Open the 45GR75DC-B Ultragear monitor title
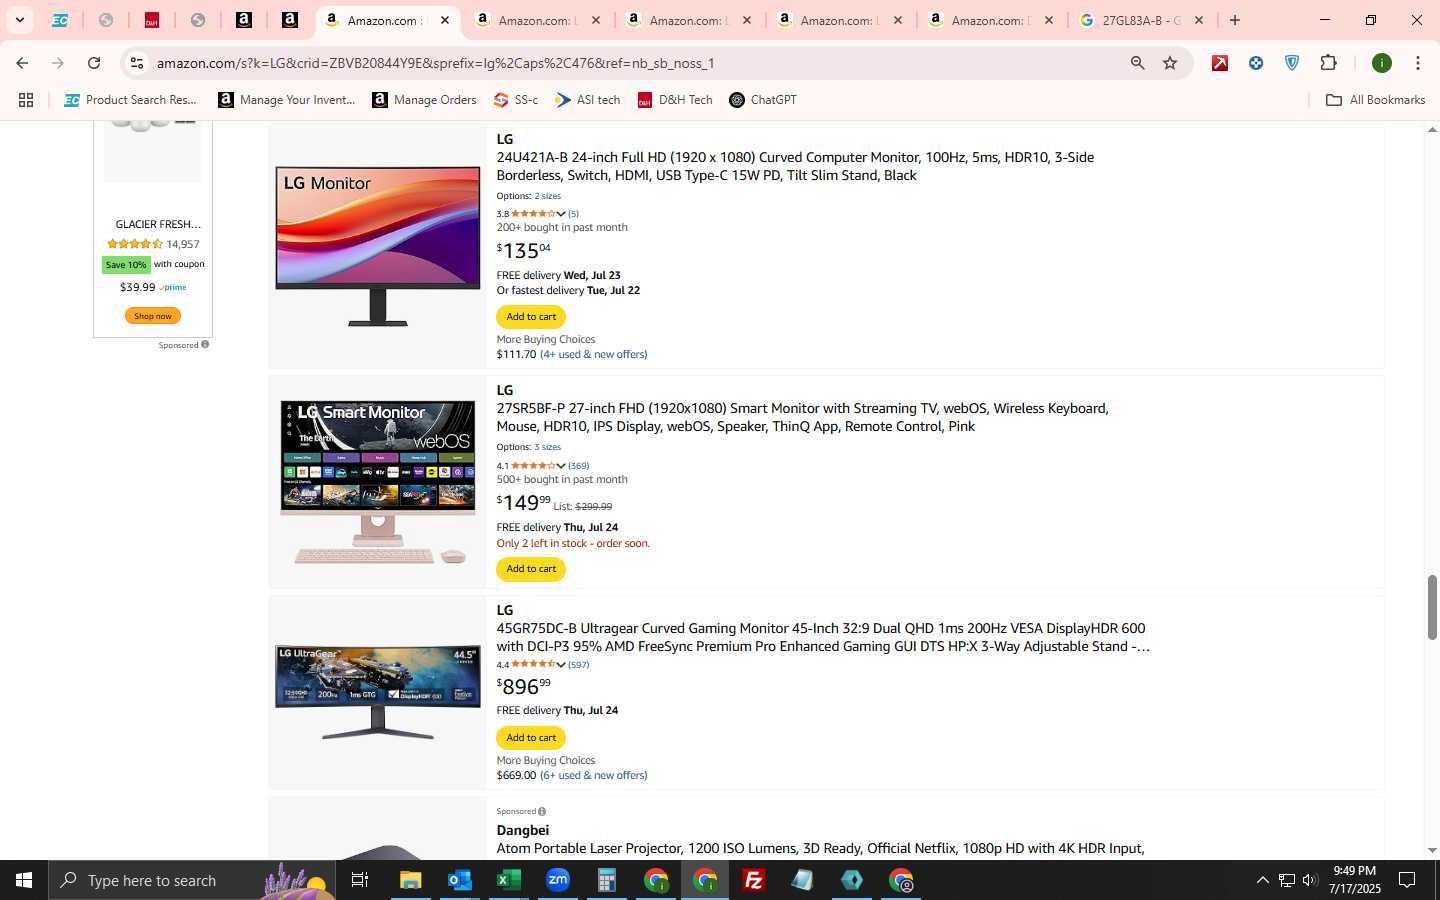The height and width of the screenshot is (900, 1440). (823, 637)
